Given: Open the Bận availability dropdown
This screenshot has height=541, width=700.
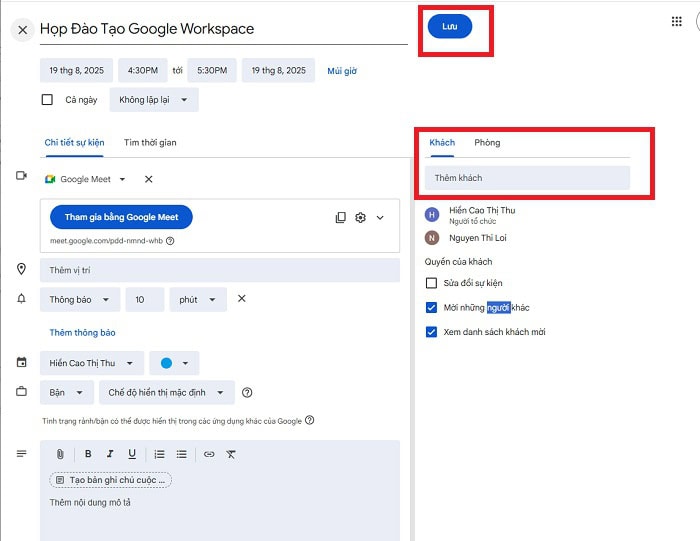Looking at the screenshot, I should [x=67, y=392].
